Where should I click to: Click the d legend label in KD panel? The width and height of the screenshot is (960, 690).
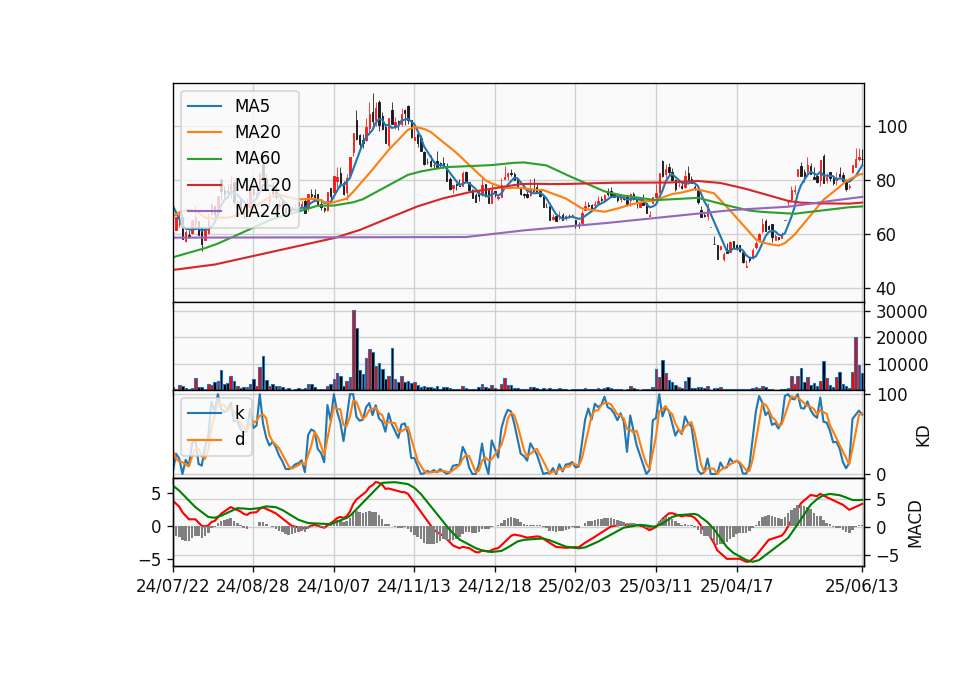click(x=240, y=438)
